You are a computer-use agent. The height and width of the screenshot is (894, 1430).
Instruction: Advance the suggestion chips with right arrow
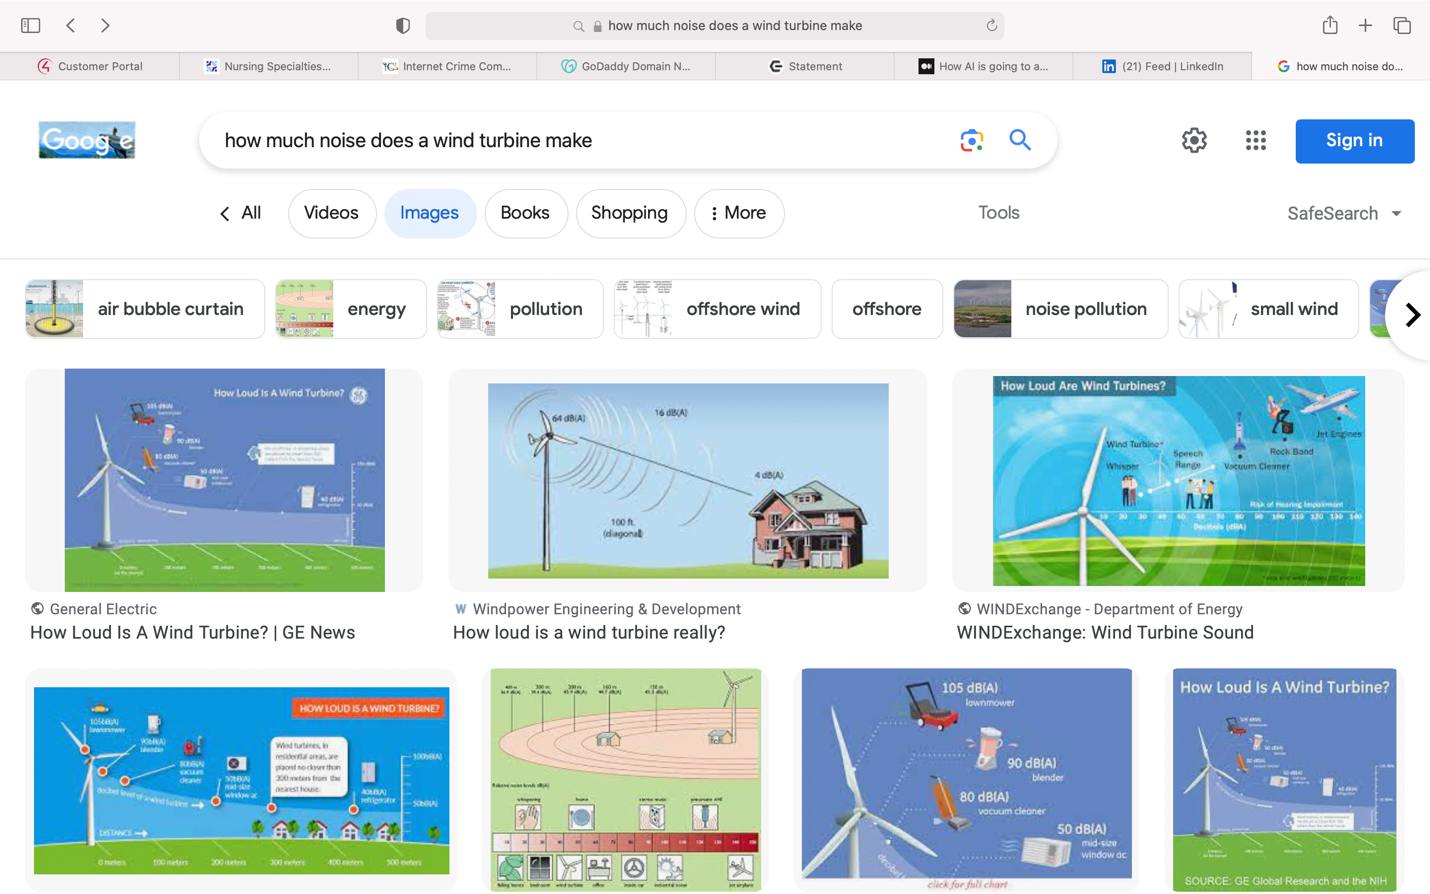pyautogui.click(x=1412, y=315)
